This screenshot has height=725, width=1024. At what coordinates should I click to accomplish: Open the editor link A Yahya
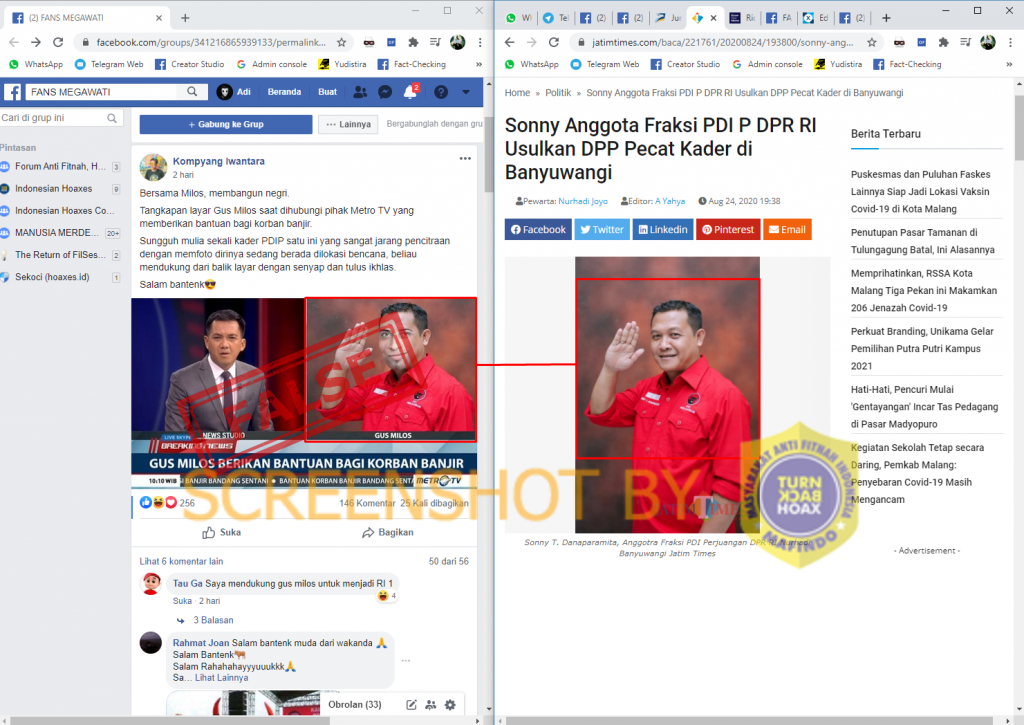pyautogui.click(x=670, y=201)
